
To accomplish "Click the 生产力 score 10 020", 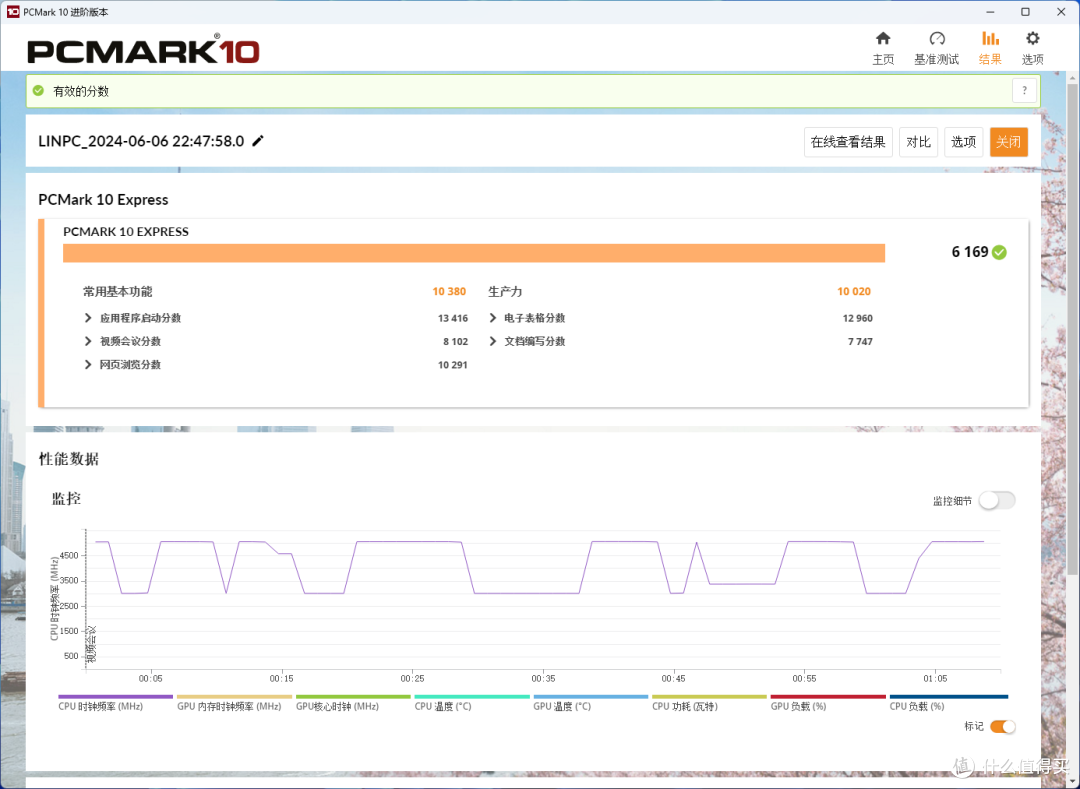I will pos(854,292).
